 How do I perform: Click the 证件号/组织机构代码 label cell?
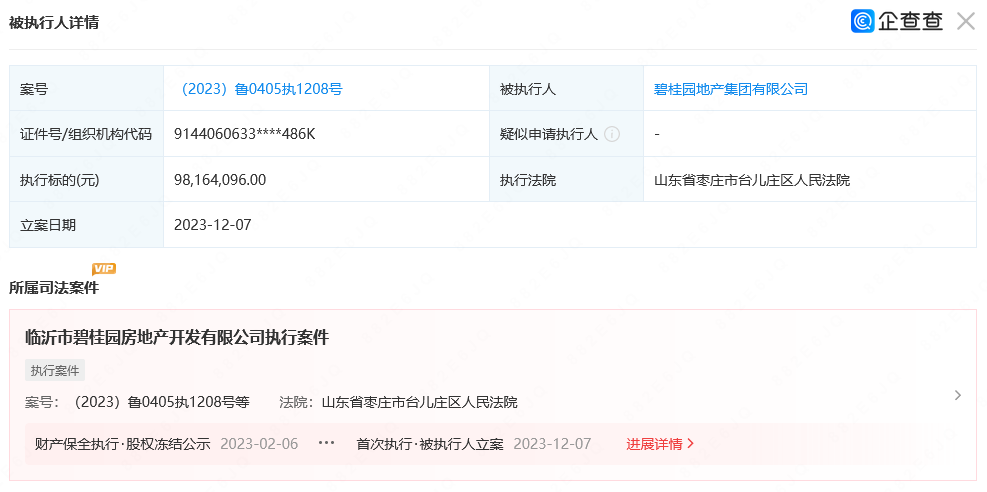pyautogui.click(x=86, y=134)
